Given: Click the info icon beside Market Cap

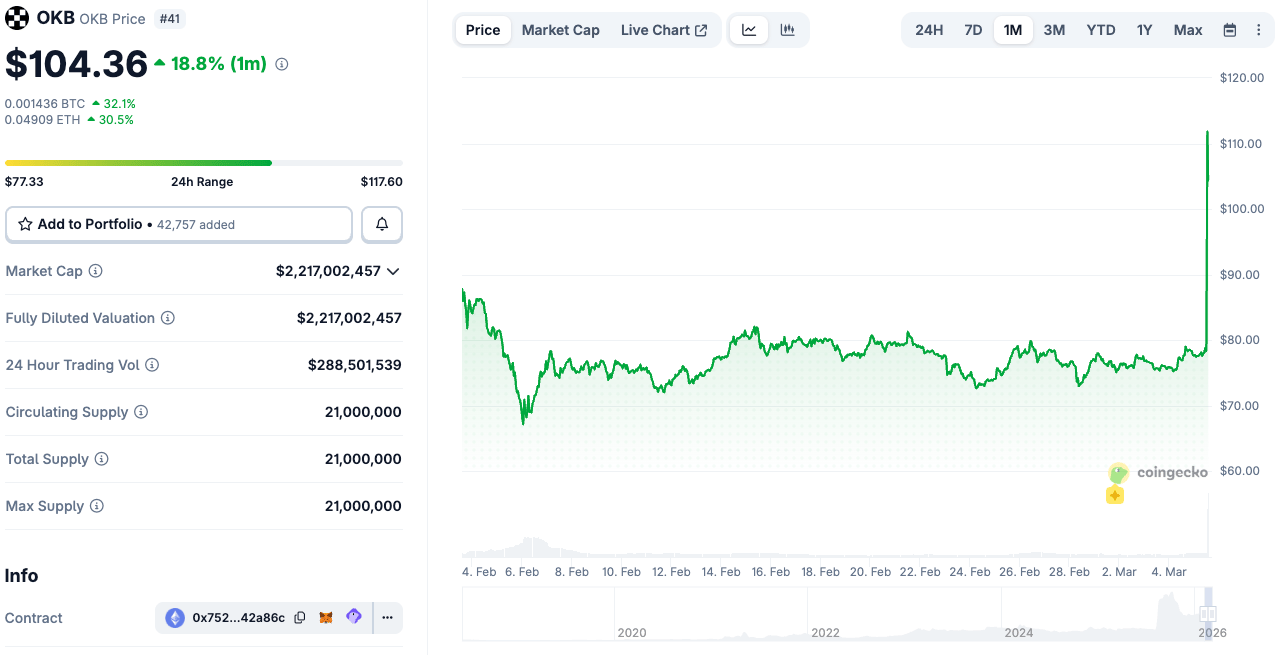Looking at the screenshot, I should tap(96, 271).
